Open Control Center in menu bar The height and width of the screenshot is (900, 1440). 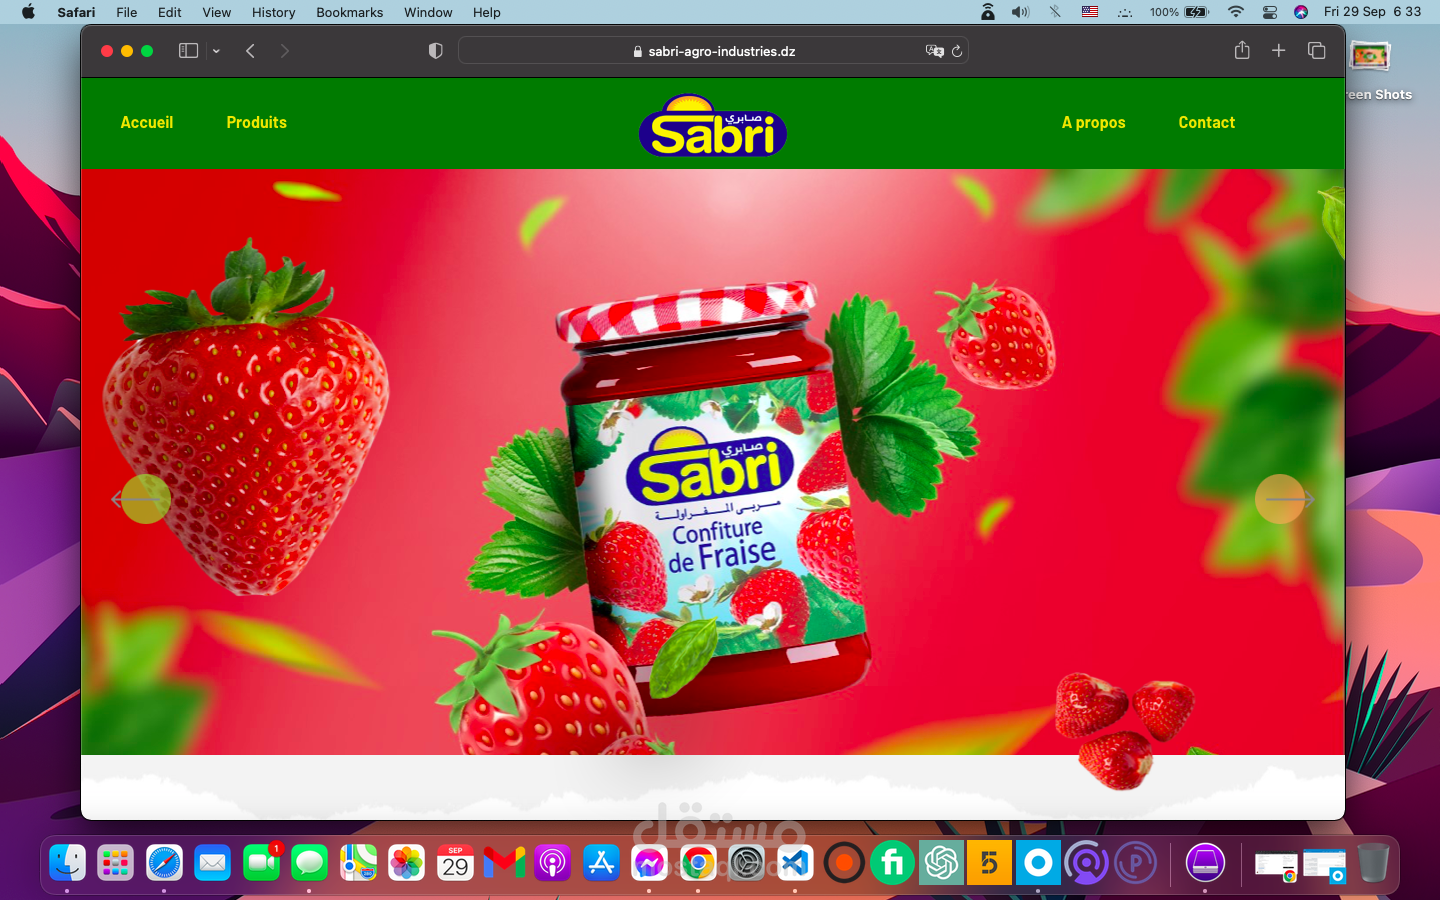1270,12
